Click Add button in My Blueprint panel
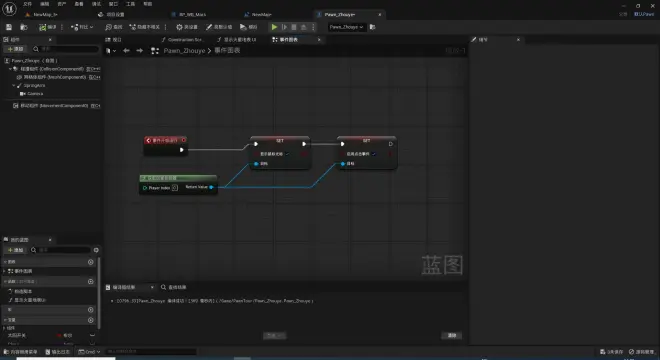The height and width of the screenshot is (360, 660). coord(16,250)
